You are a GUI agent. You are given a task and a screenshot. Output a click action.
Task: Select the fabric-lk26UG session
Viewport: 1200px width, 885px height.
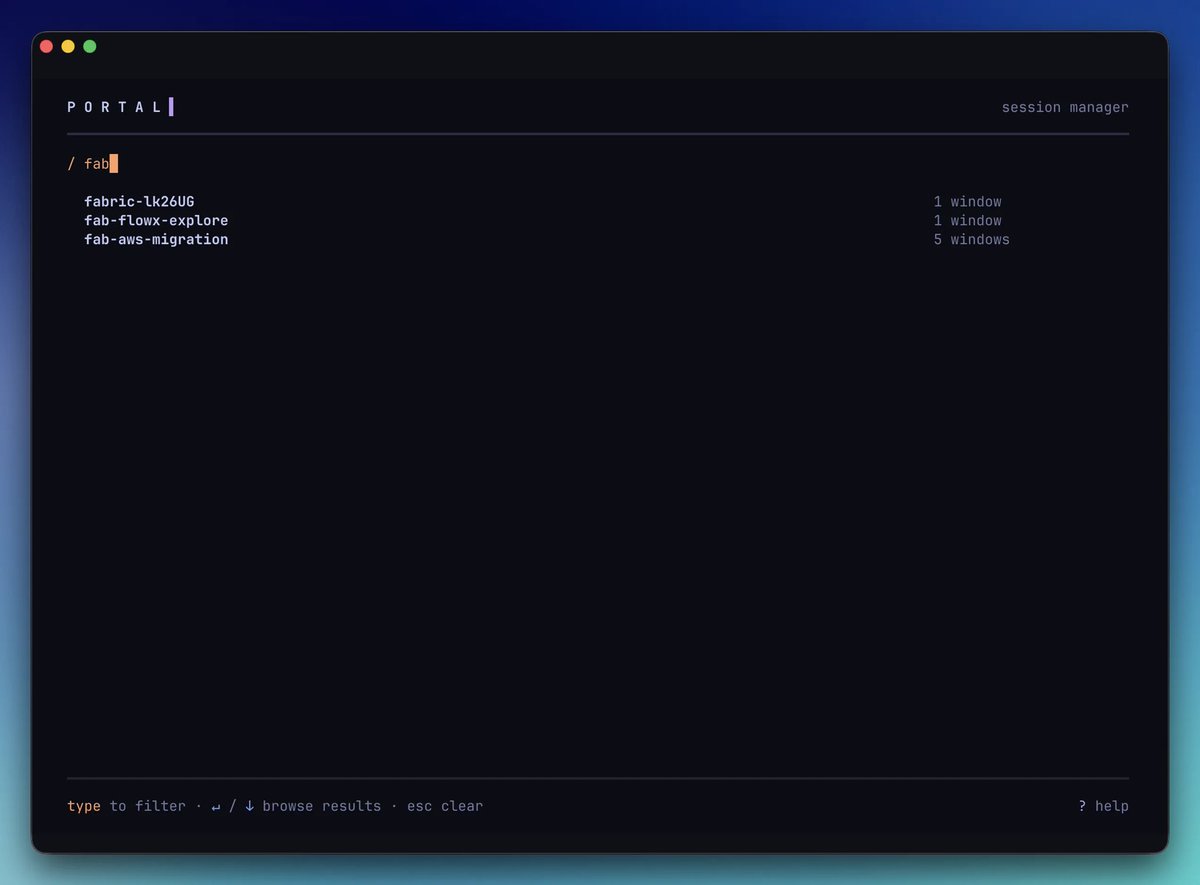tap(139, 202)
